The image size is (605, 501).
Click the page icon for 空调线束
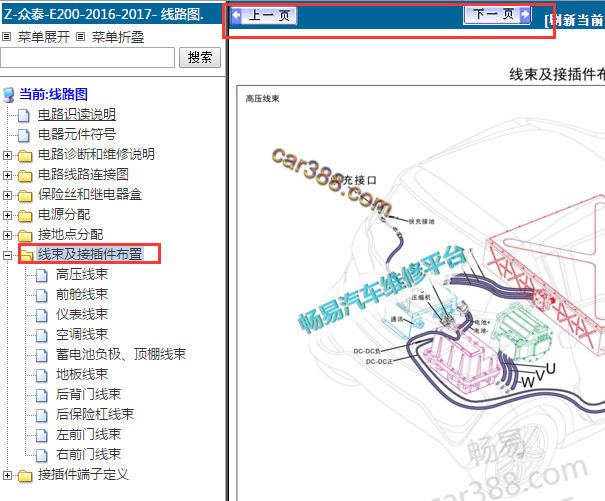click(x=42, y=335)
